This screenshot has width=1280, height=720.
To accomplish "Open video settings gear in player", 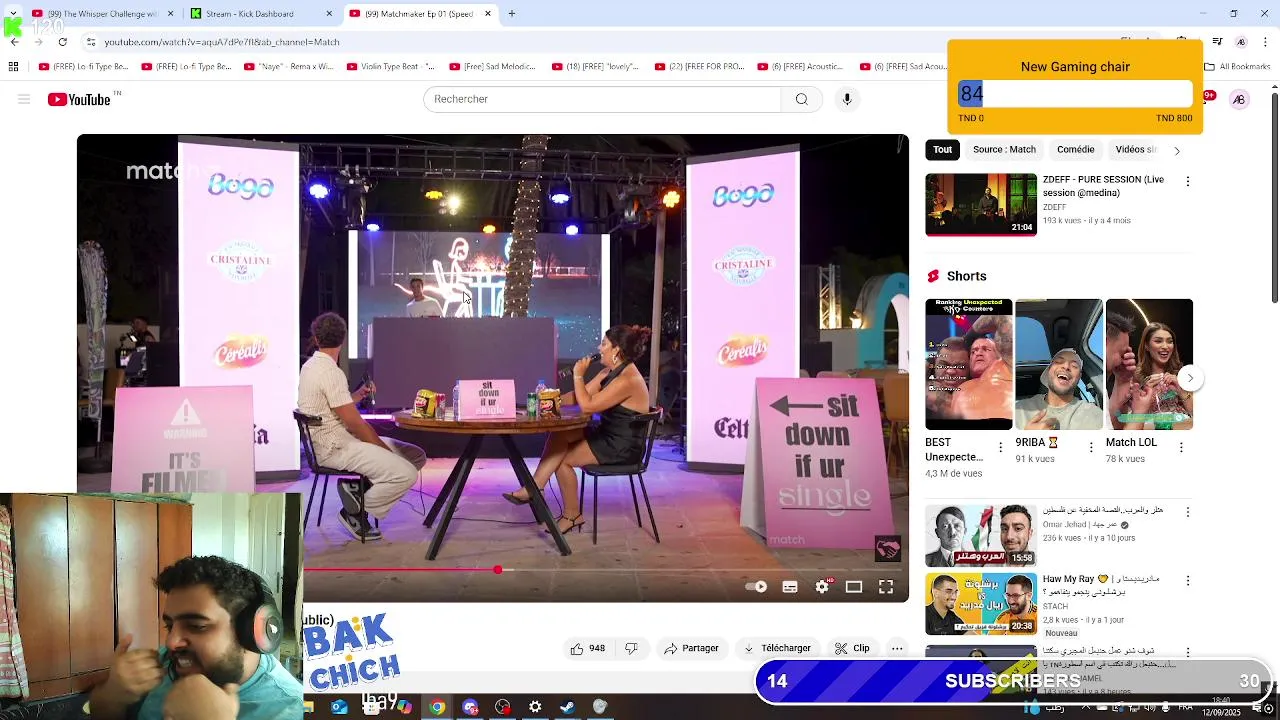I will 822,587.
